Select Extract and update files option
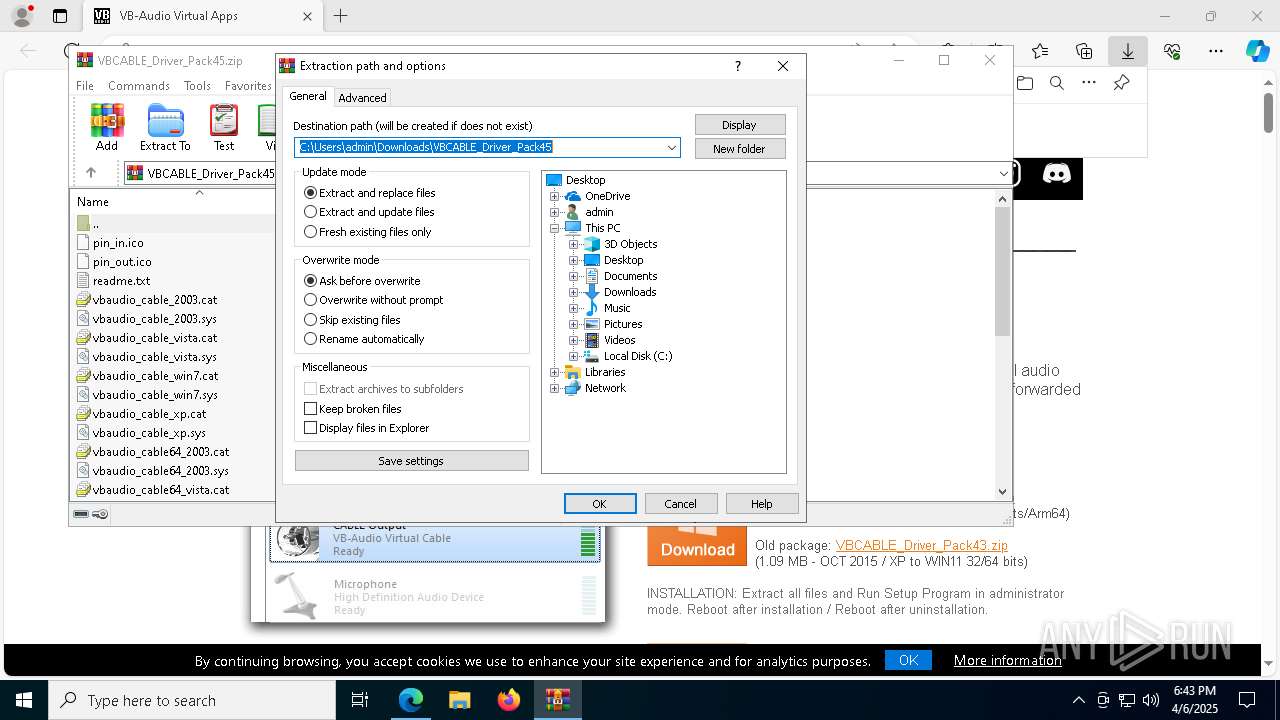Image resolution: width=1280 pixels, height=720 pixels. tap(369, 212)
